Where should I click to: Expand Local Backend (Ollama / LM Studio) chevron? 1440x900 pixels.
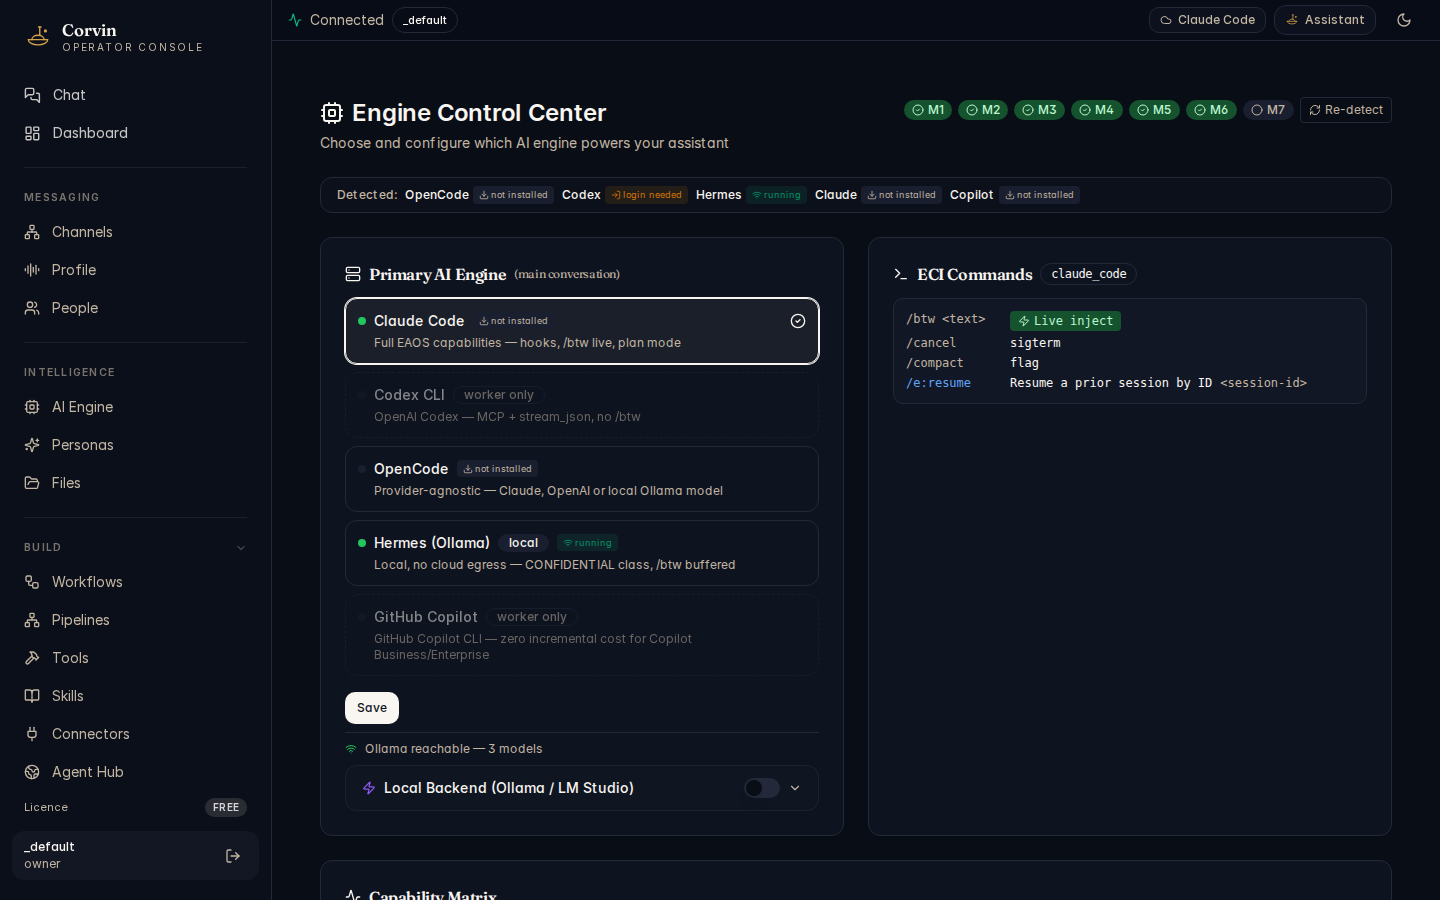(x=795, y=788)
